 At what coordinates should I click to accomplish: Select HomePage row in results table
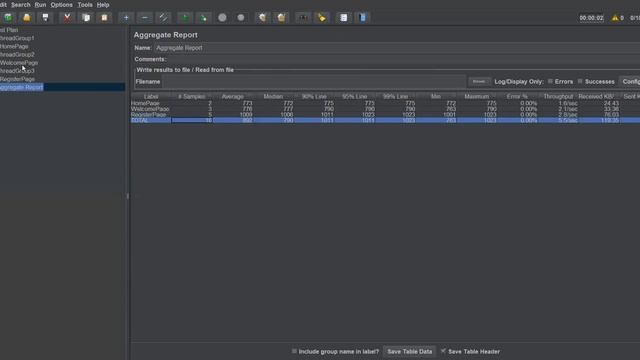pyautogui.click(x=385, y=103)
